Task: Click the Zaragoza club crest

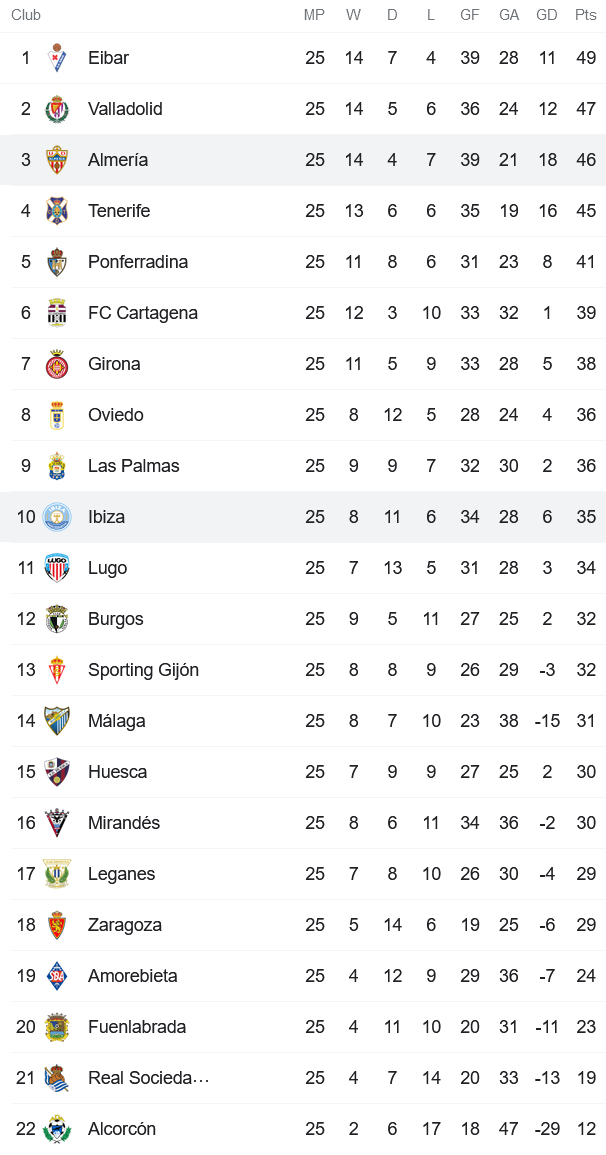Action: click(x=59, y=925)
